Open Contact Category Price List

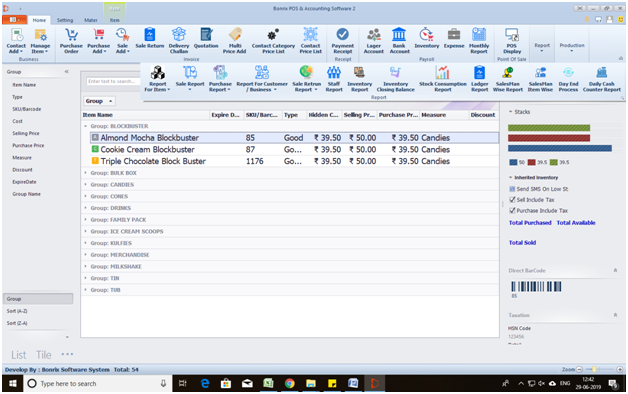click(273, 40)
